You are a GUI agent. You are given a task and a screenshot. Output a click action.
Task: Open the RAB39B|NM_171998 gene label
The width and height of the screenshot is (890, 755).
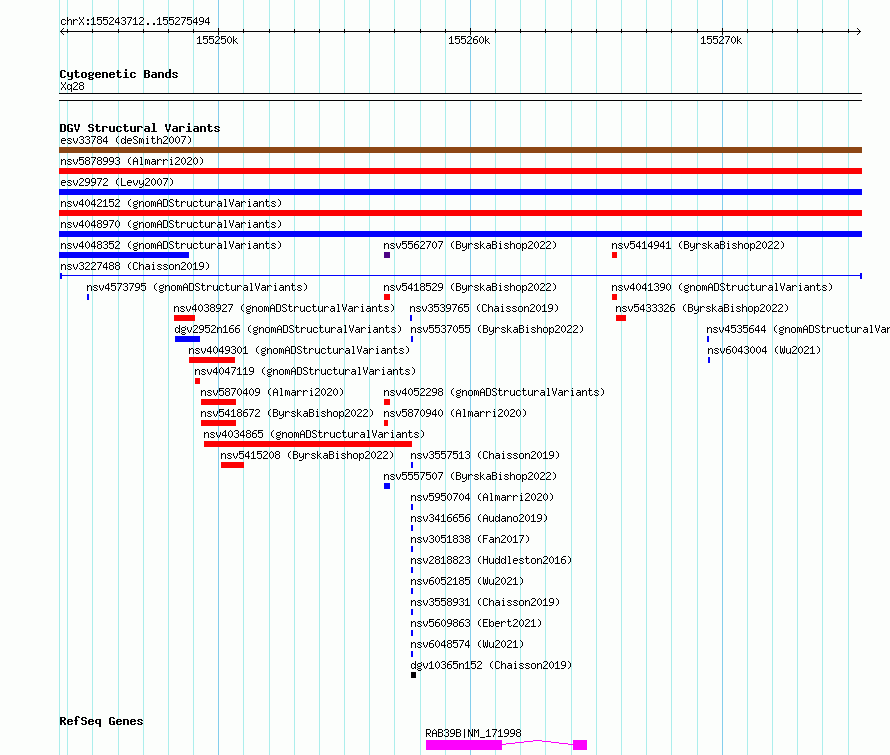click(473, 733)
